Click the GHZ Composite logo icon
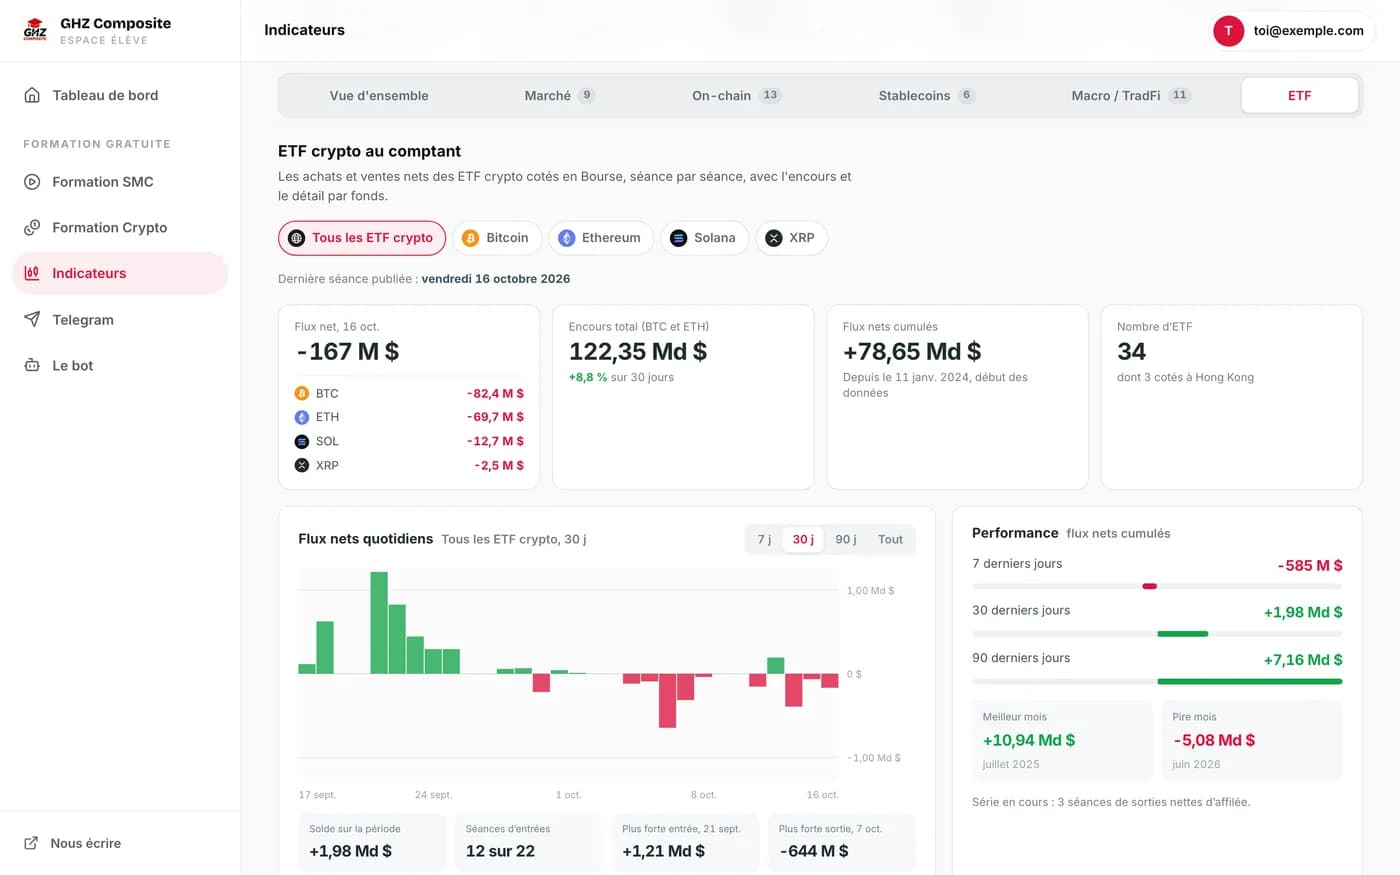This screenshot has height=875, width=1400. 35,30
